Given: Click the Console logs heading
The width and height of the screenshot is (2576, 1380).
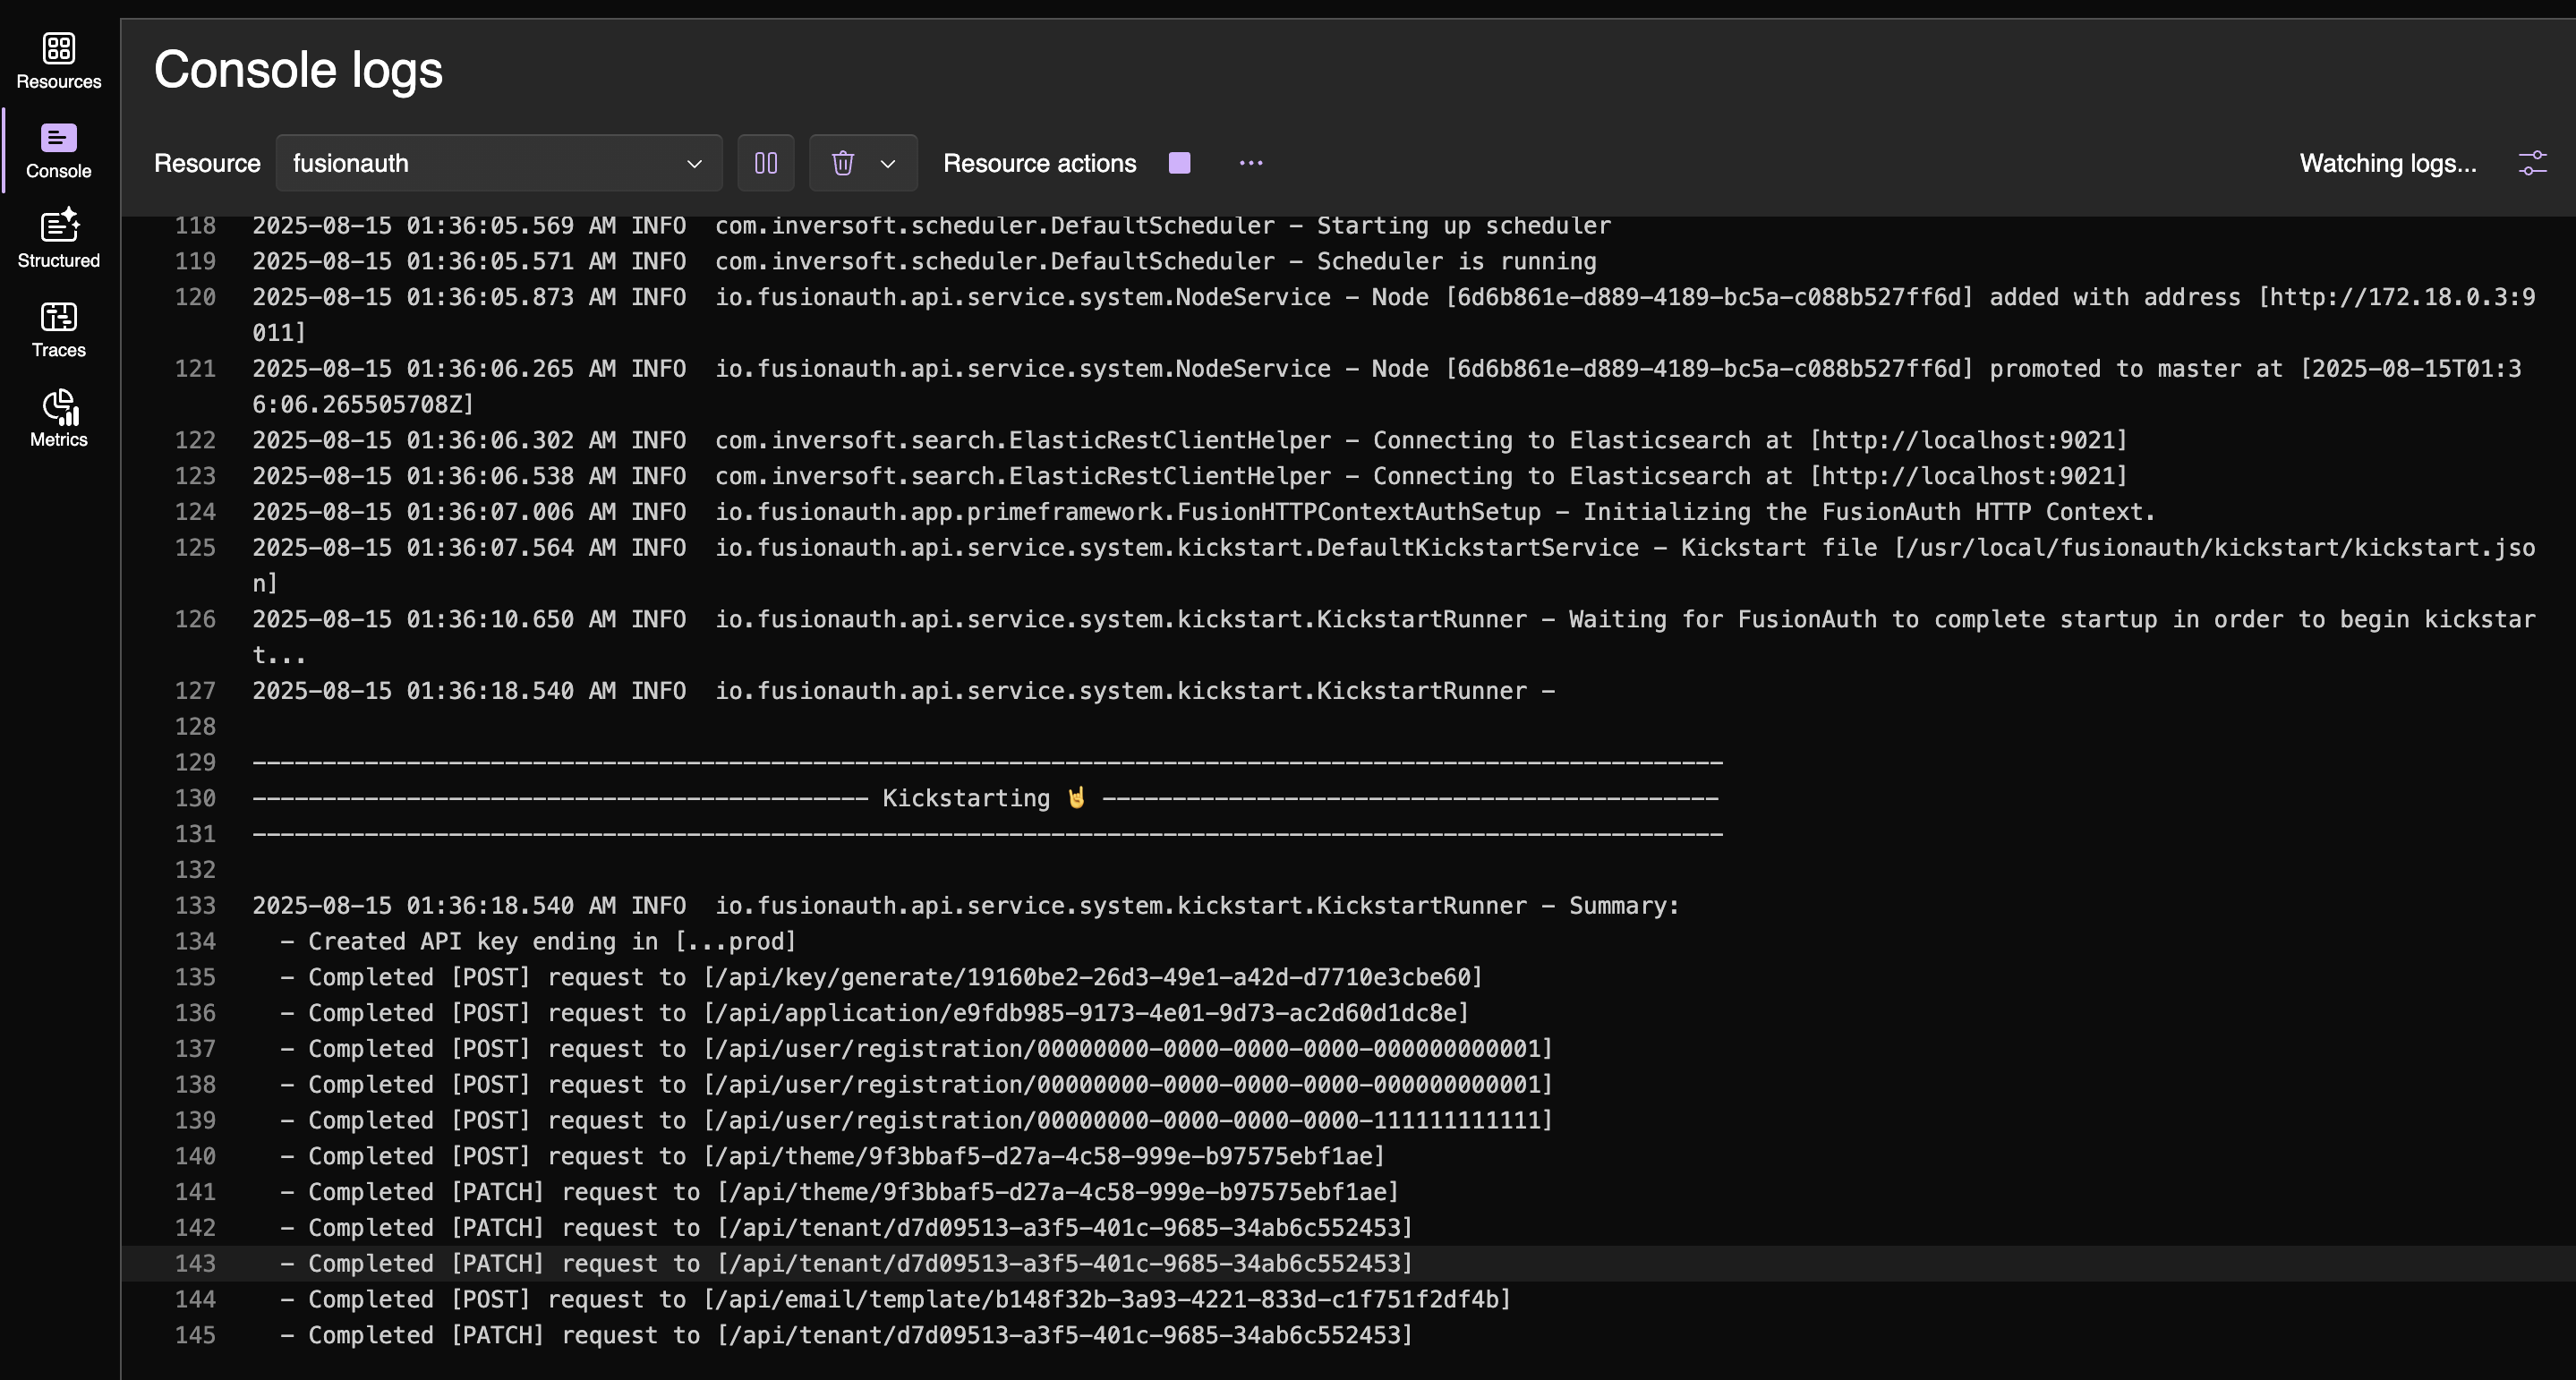Looking at the screenshot, I should coord(298,68).
